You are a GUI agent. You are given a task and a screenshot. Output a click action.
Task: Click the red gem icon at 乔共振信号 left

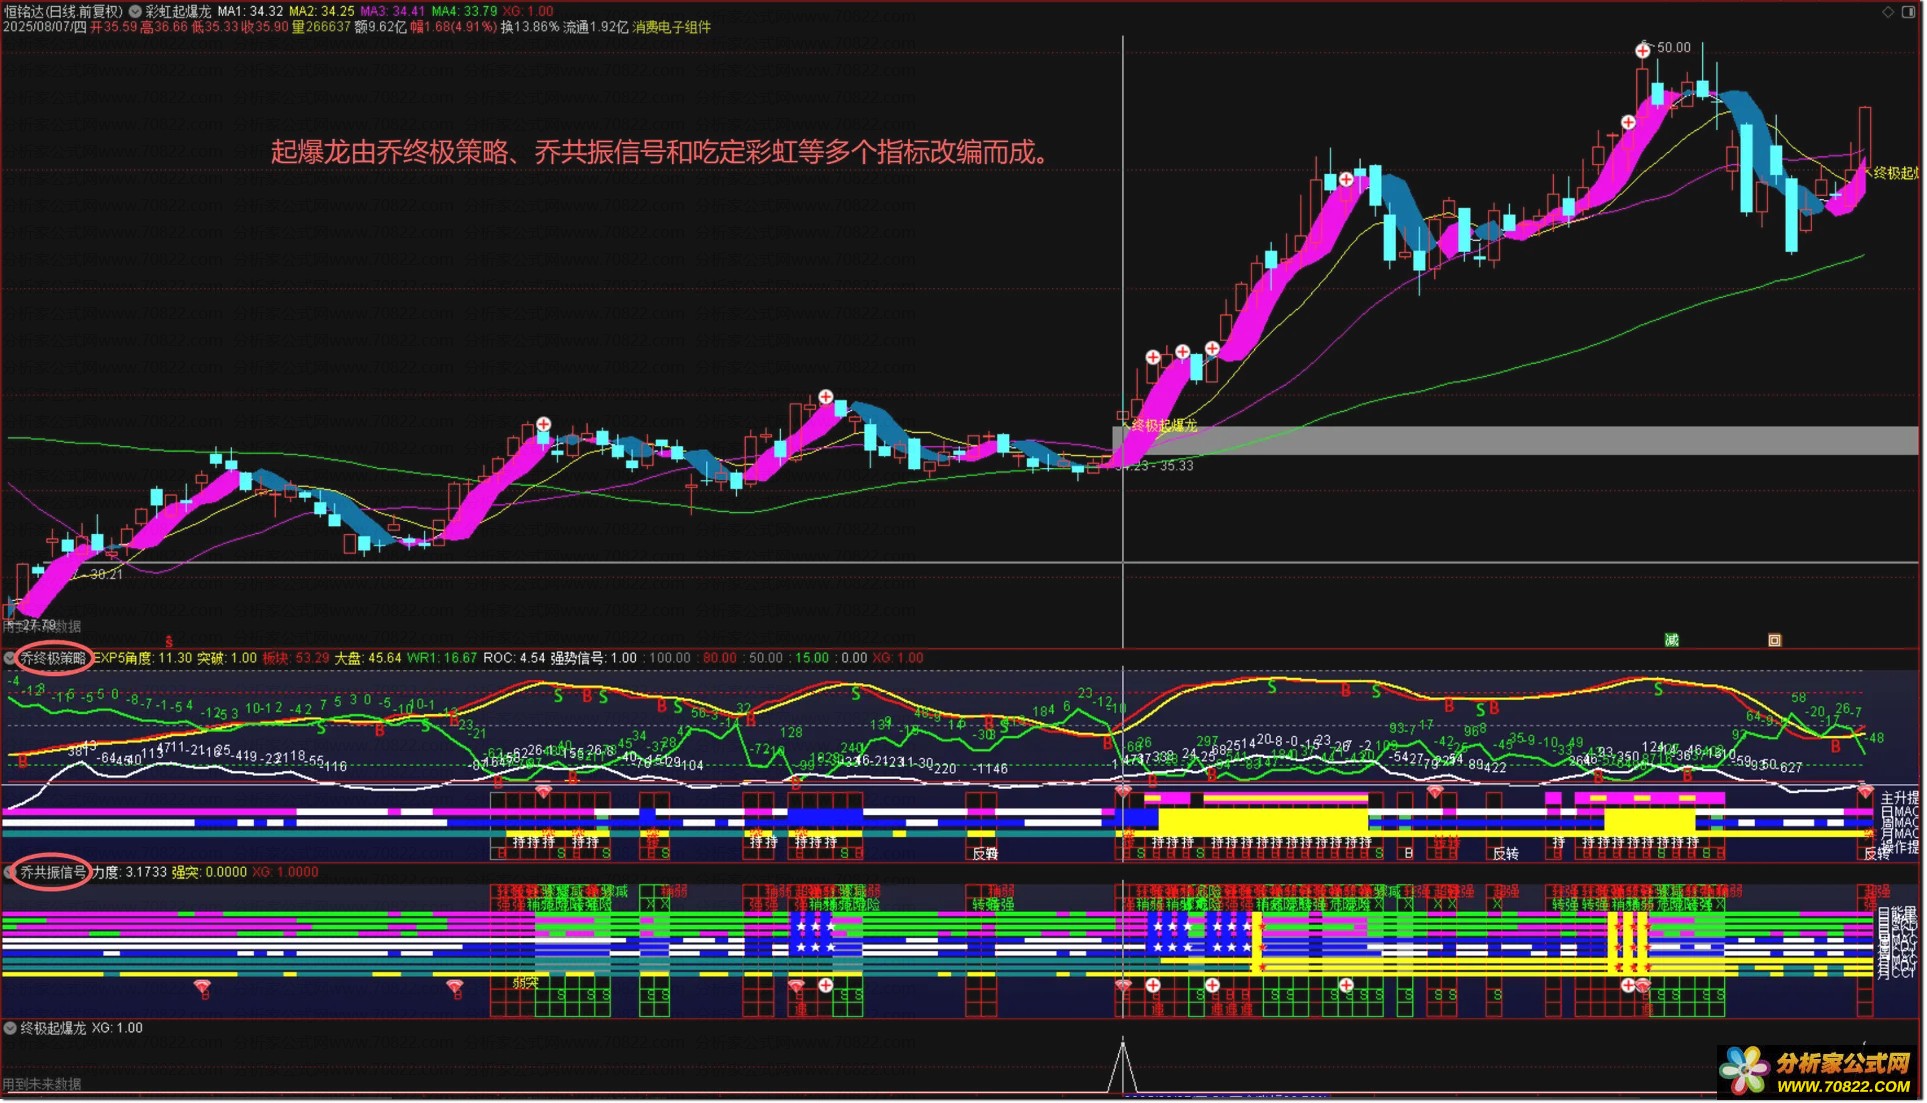203,988
